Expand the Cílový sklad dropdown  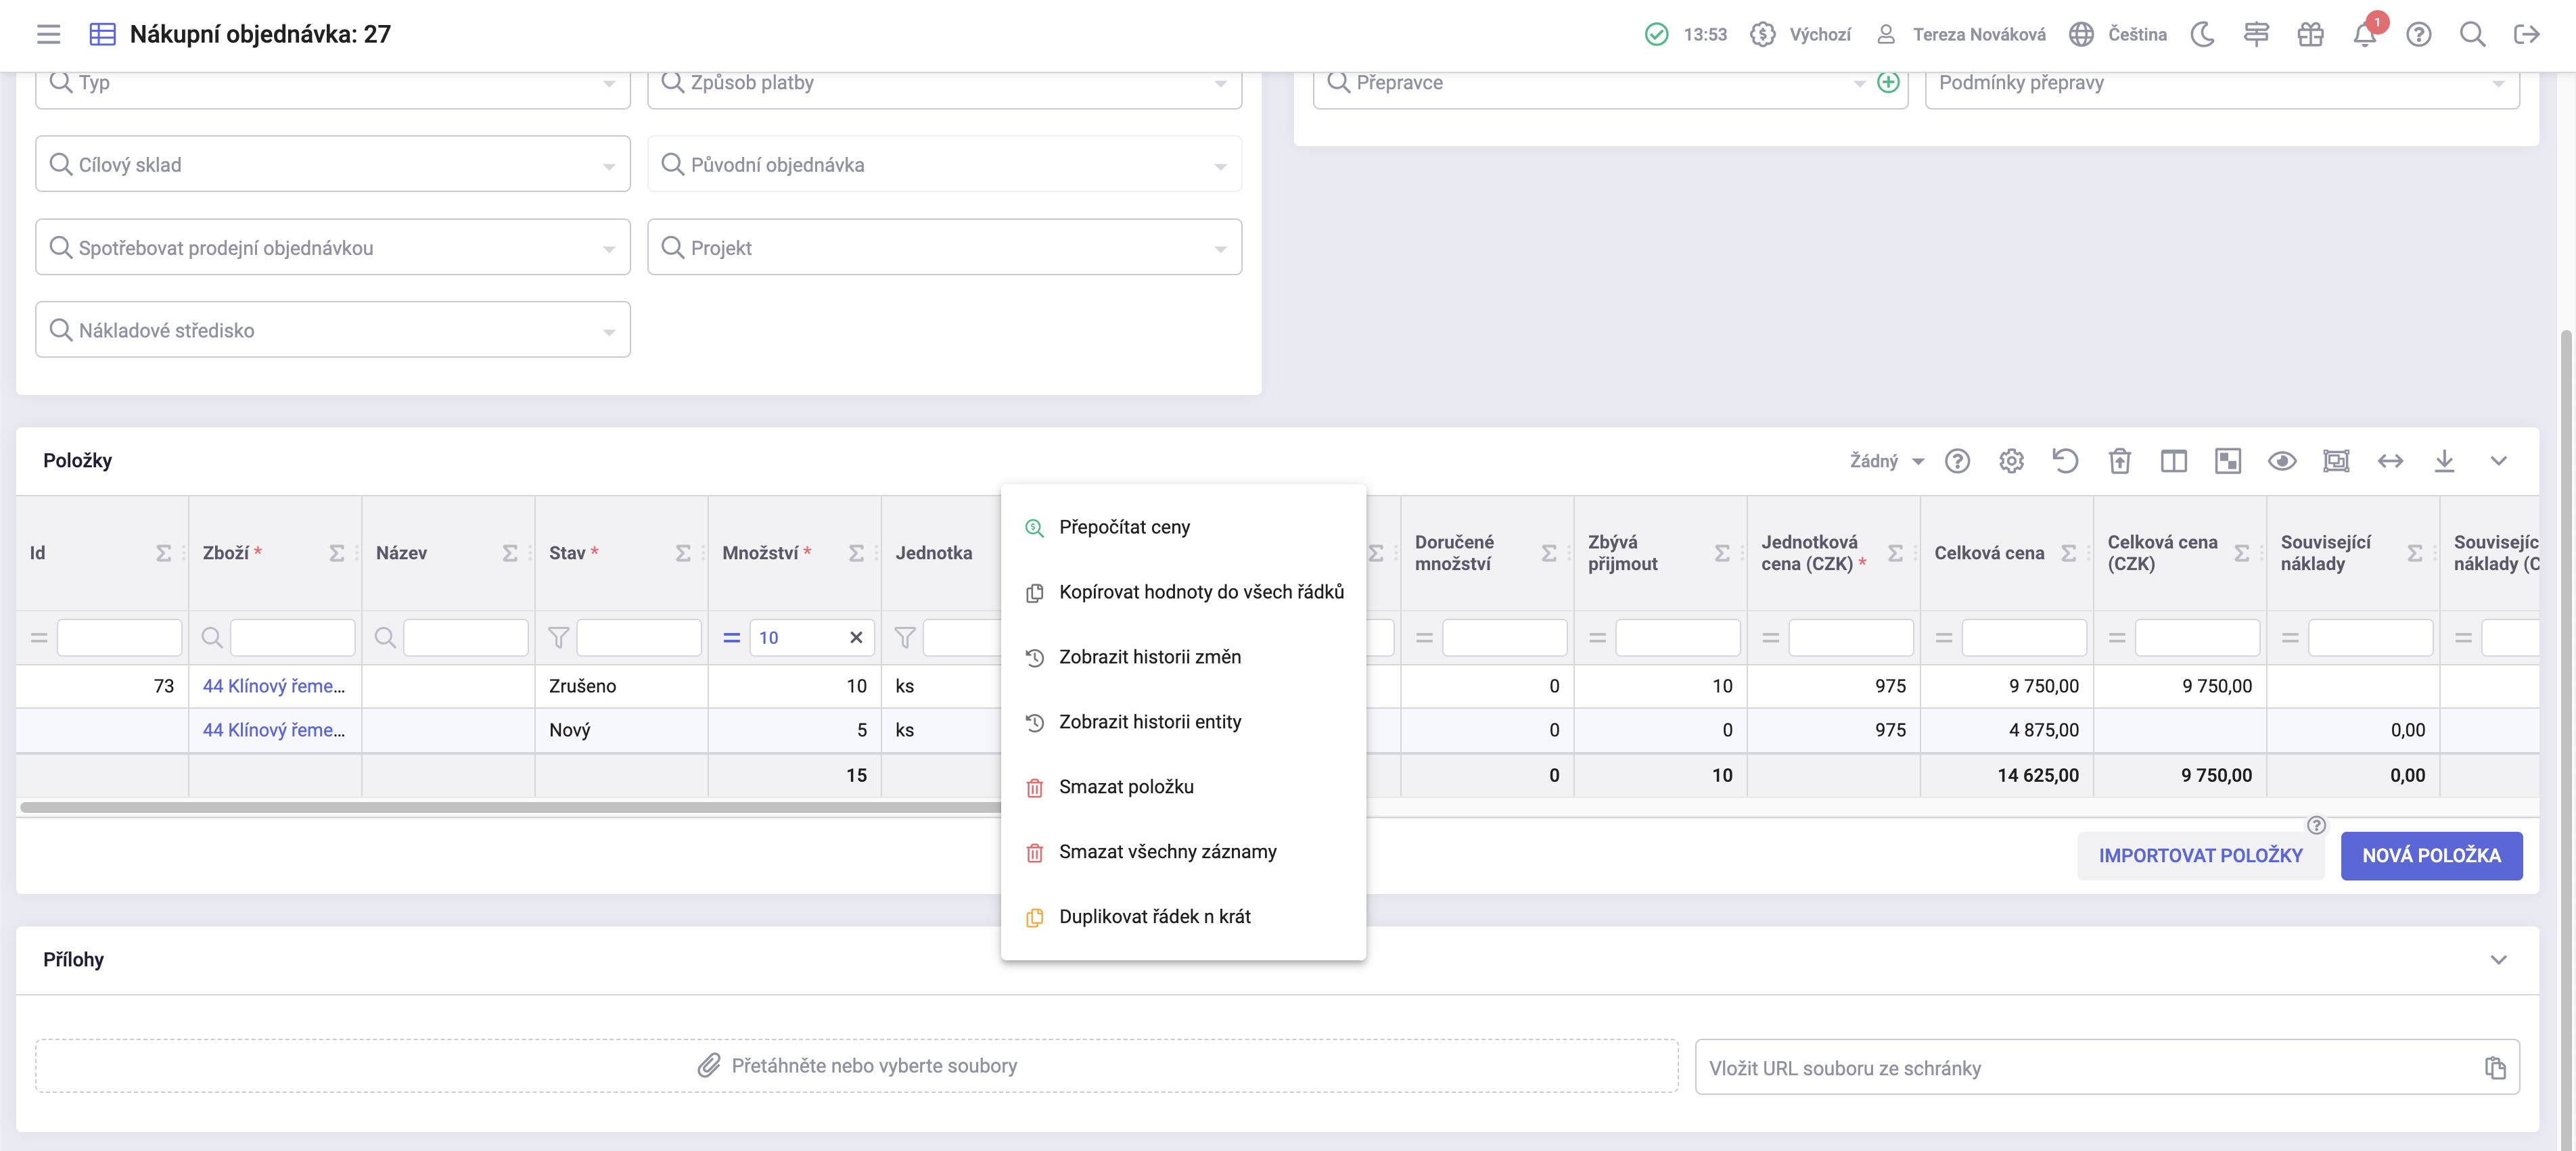point(609,166)
